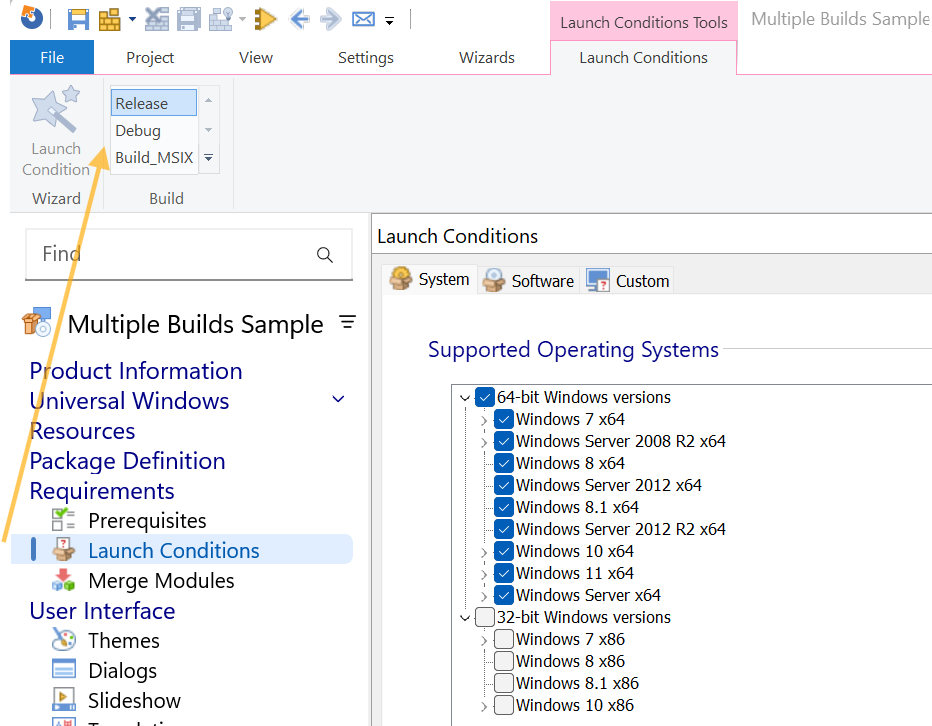Open the Slideshow page
Screen dimensions: 932x726
[x=134, y=700]
